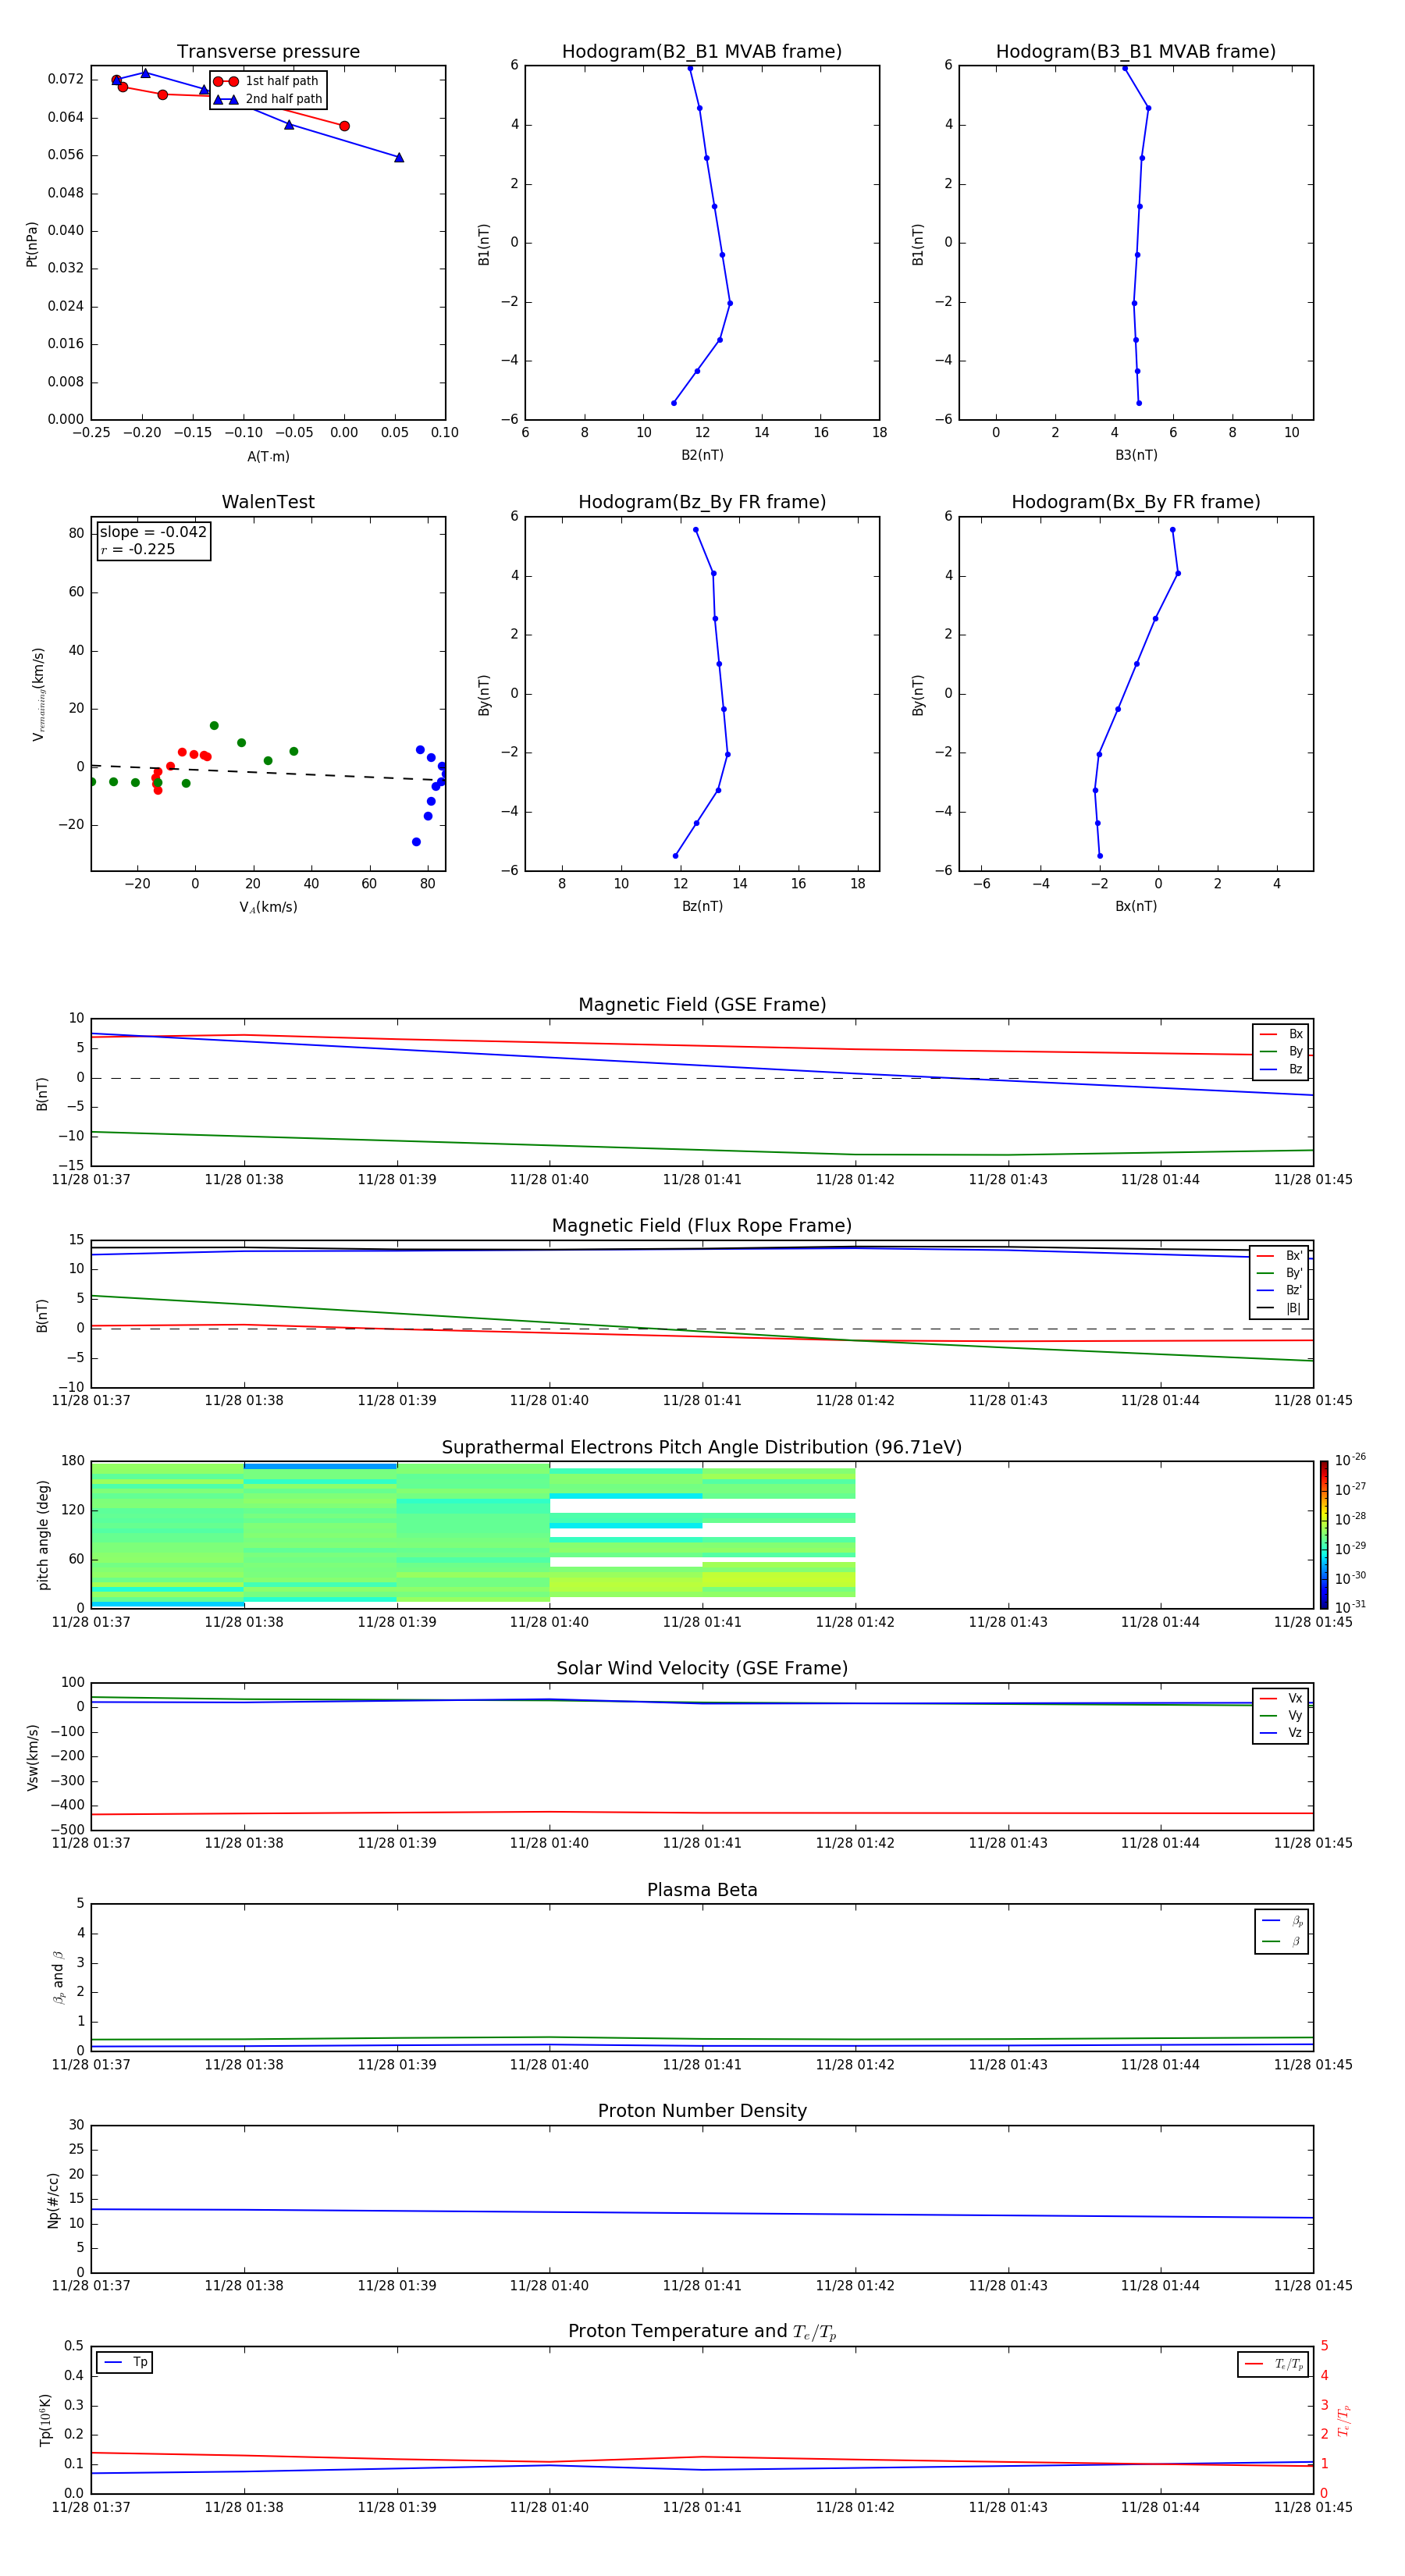Click the 'Hodogram(Bx_By FR frame)' title
1405x2576 pixels.
click(x=1136, y=502)
